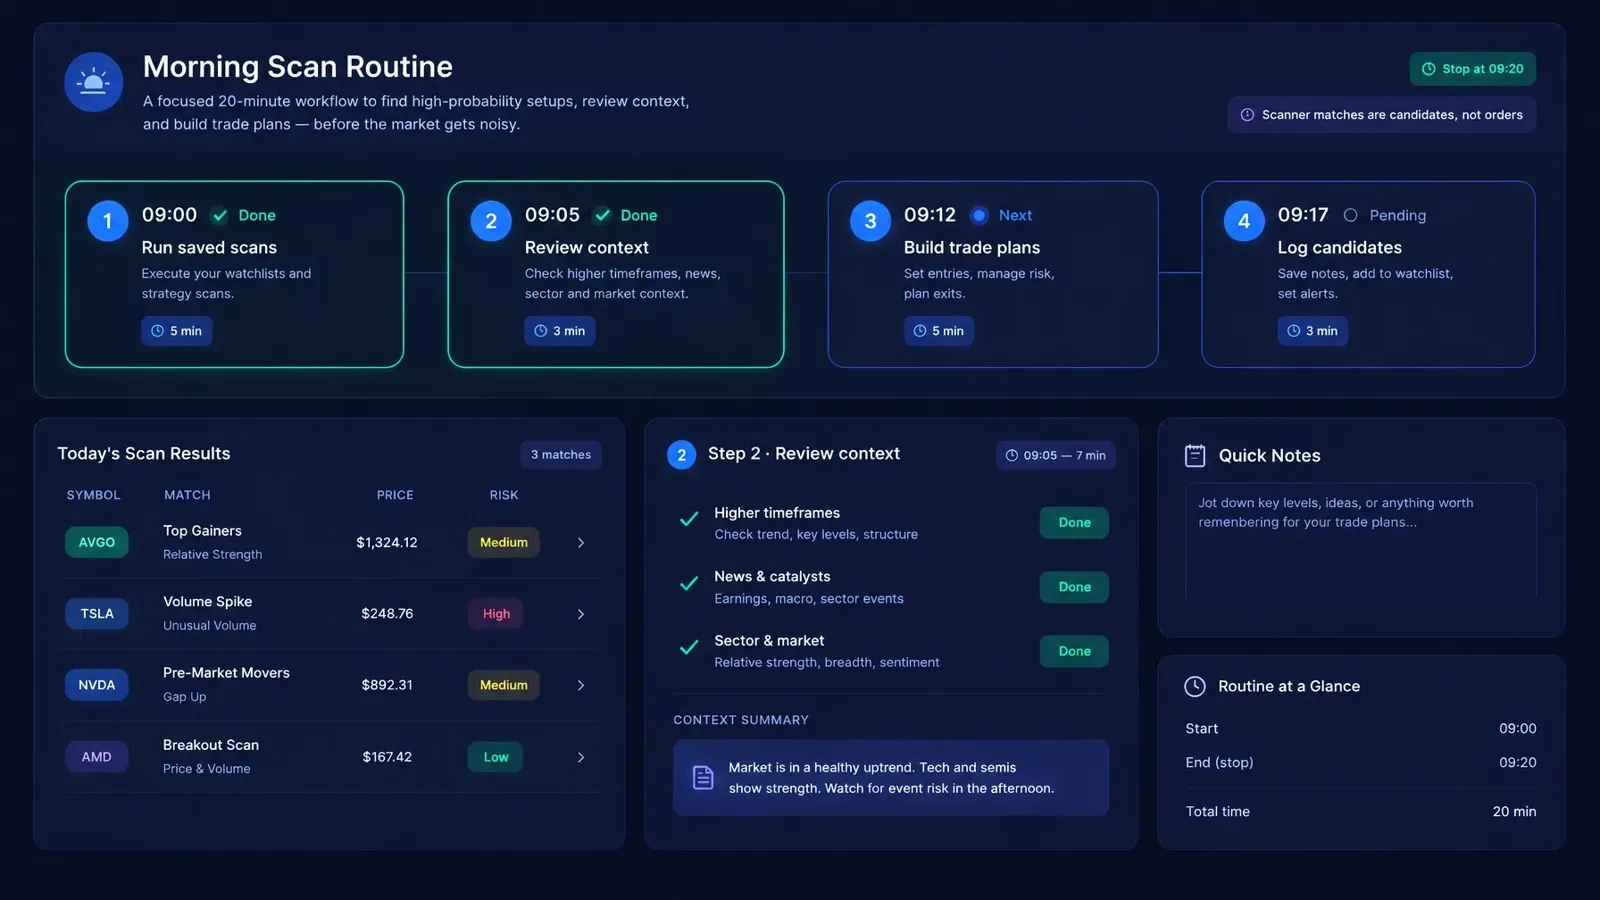Click the step 3 number circle for Build trade plans
This screenshot has width=1600, height=900.
click(x=870, y=221)
